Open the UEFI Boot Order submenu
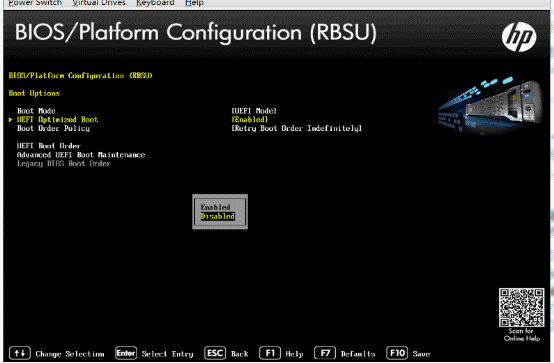 [49, 146]
